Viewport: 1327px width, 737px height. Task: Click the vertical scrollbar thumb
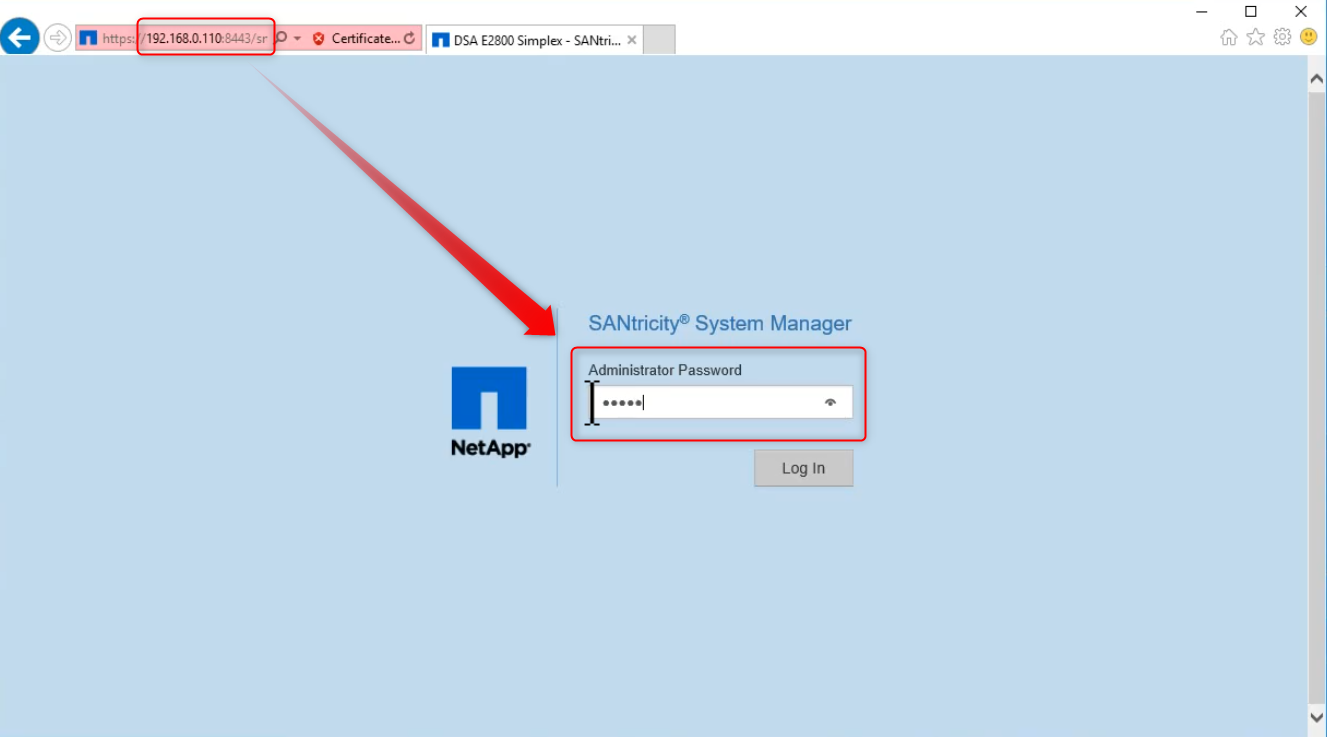pyautogui.click(x=1317, y=398)
